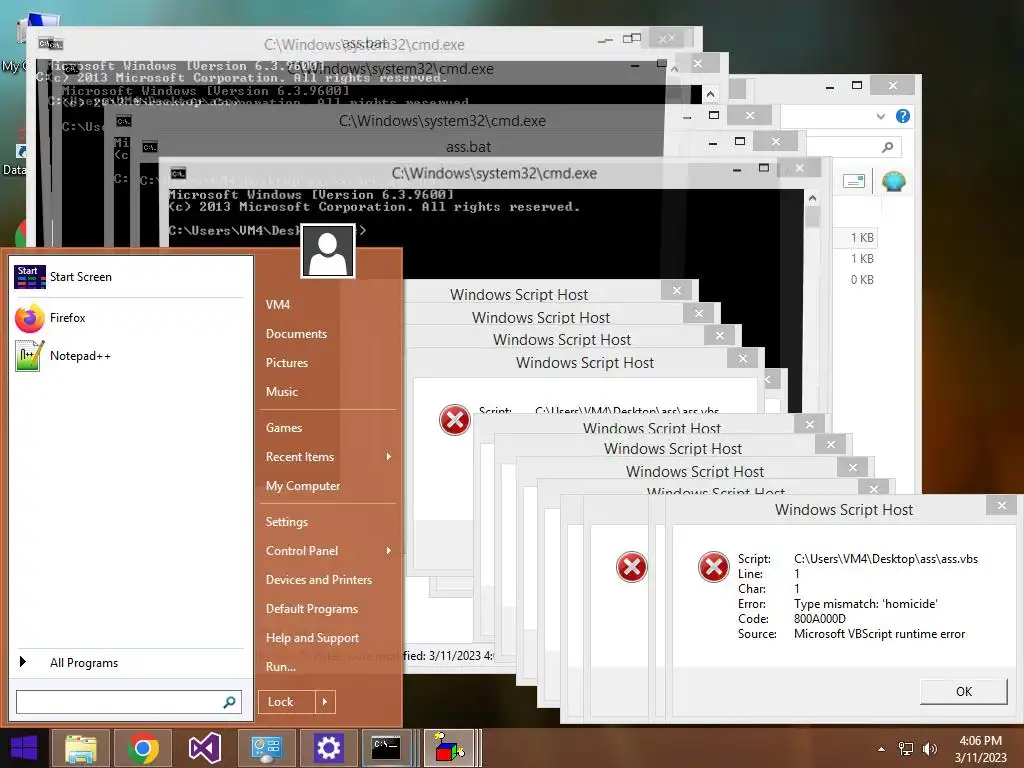Open the volume speaker tray icon
Image resolution: width=1024 pixels, height=768 pixels.
click(929, 749)
